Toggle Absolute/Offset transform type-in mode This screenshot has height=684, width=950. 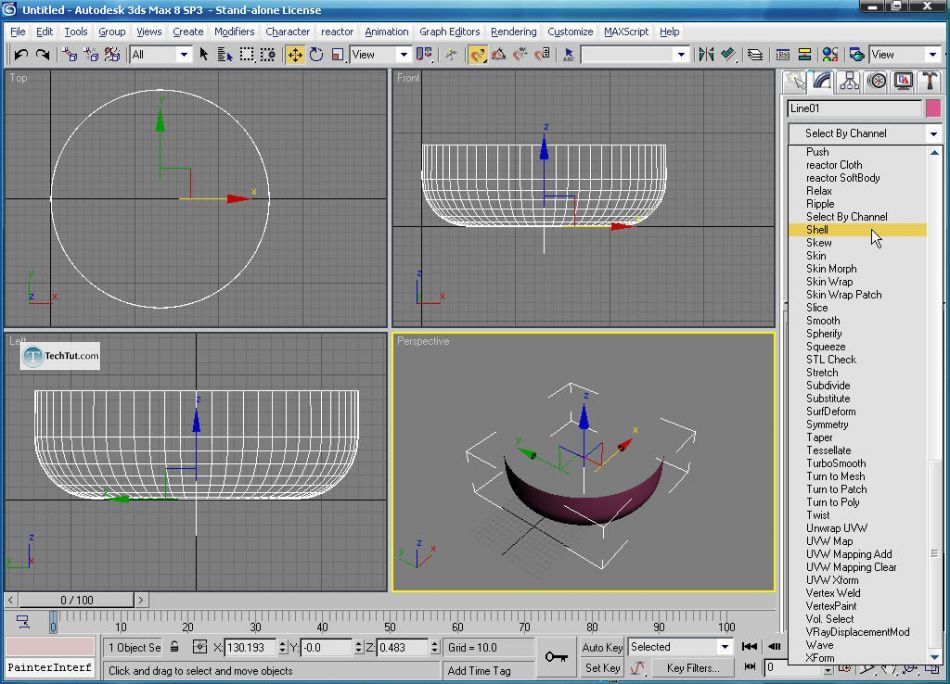coord(200,647)
